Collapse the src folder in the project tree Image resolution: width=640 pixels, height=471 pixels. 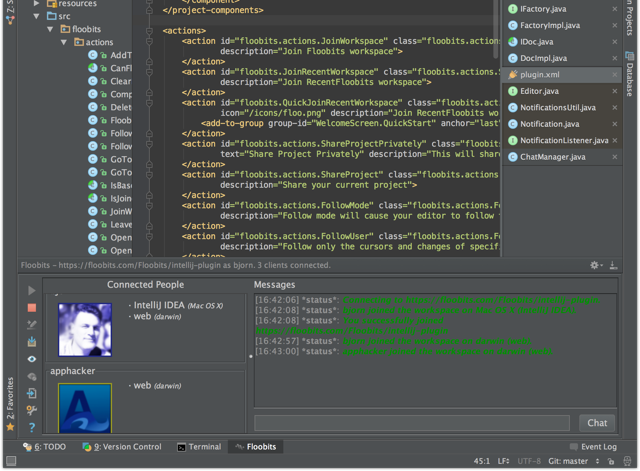click(37, 16)
